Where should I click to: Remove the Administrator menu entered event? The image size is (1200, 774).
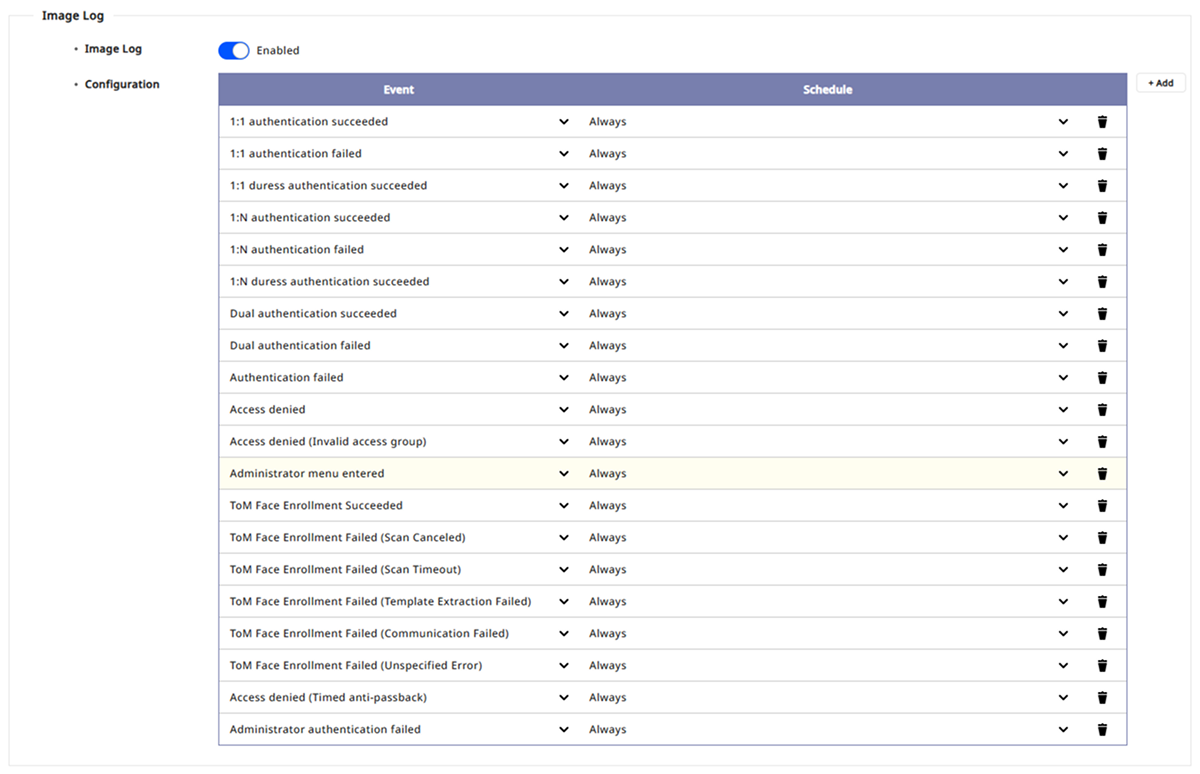(x=1102, y=474)
